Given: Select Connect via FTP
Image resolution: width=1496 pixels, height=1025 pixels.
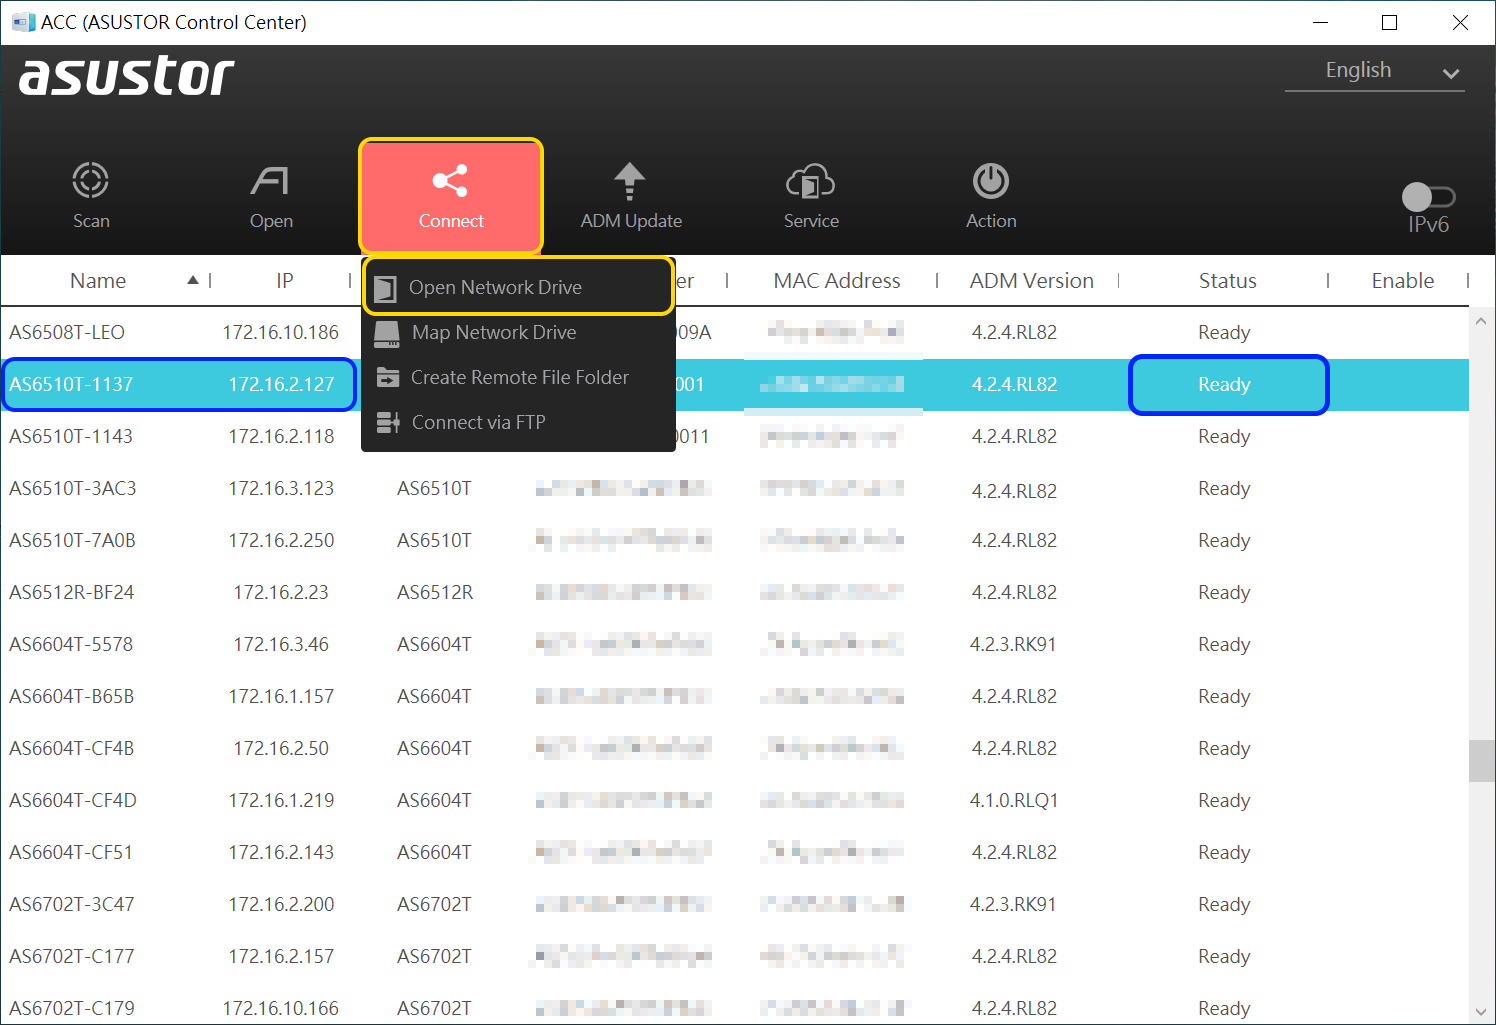Looking at the screenshot, I should coord(518,422).
